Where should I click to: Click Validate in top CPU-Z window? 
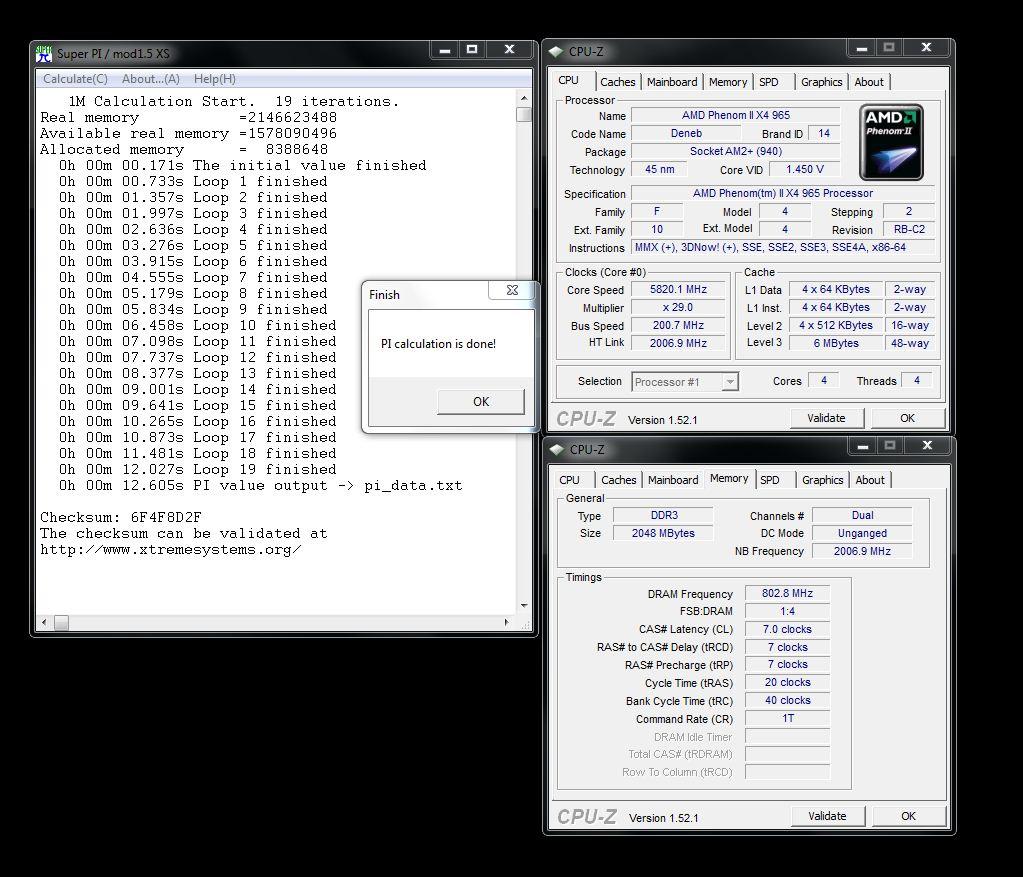[x=826, y=418]
